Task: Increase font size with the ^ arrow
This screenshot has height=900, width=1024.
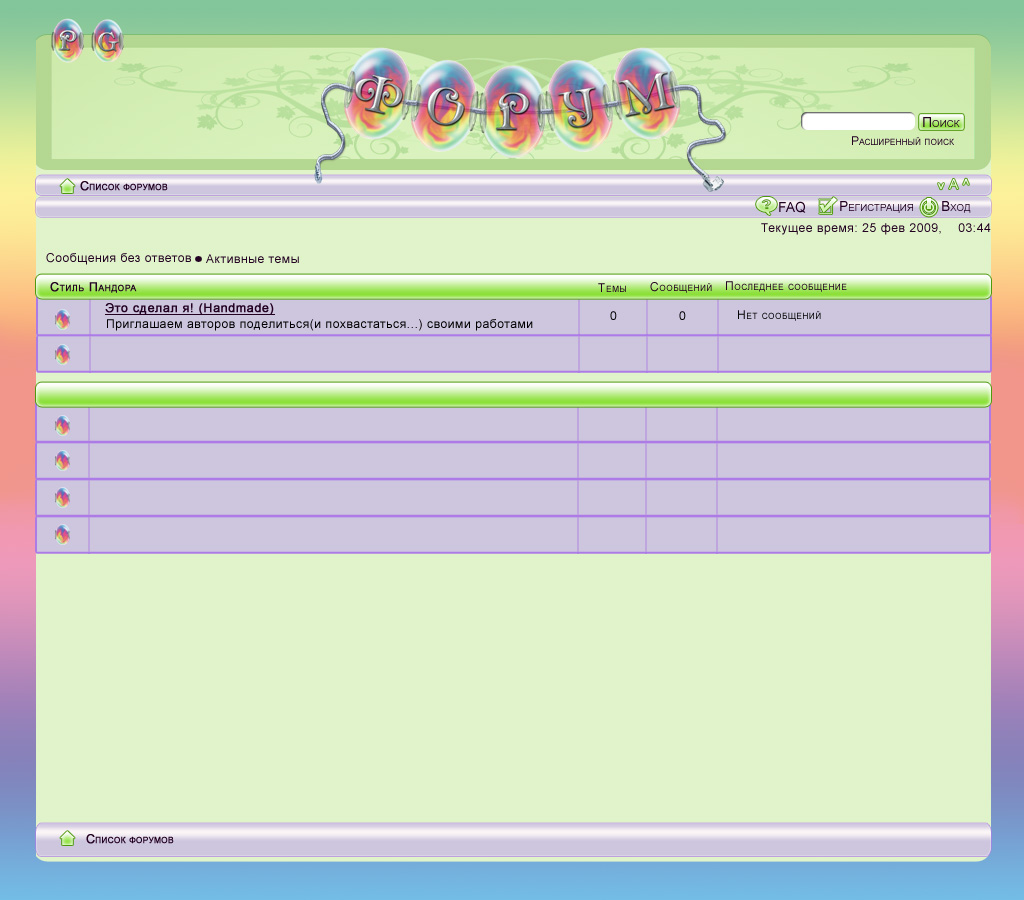Action: [966, 183]
